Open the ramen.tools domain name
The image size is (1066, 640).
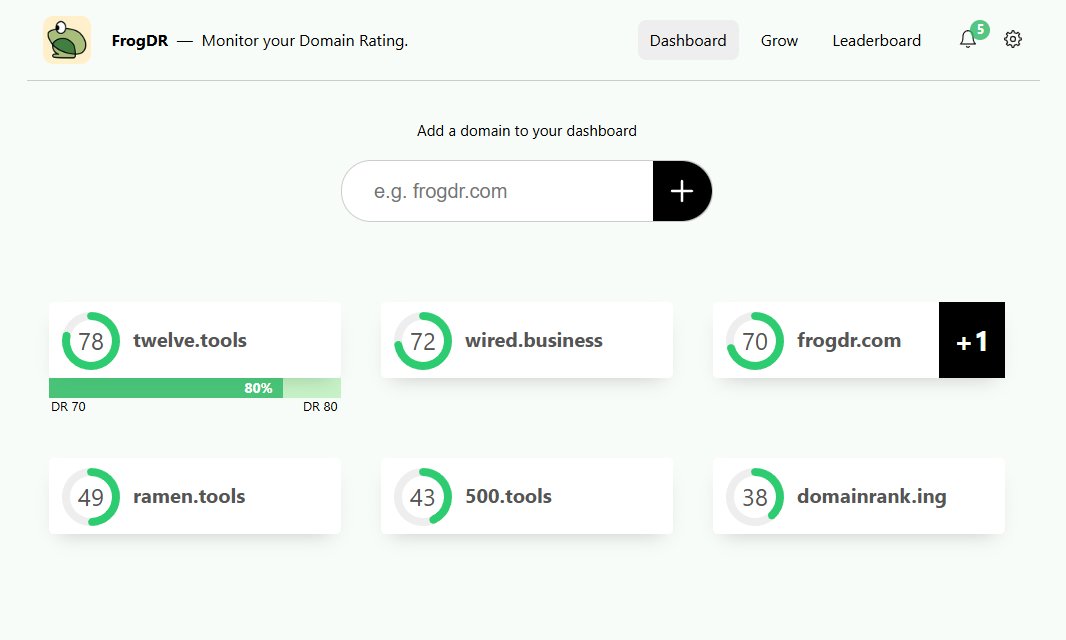[189, 496]
